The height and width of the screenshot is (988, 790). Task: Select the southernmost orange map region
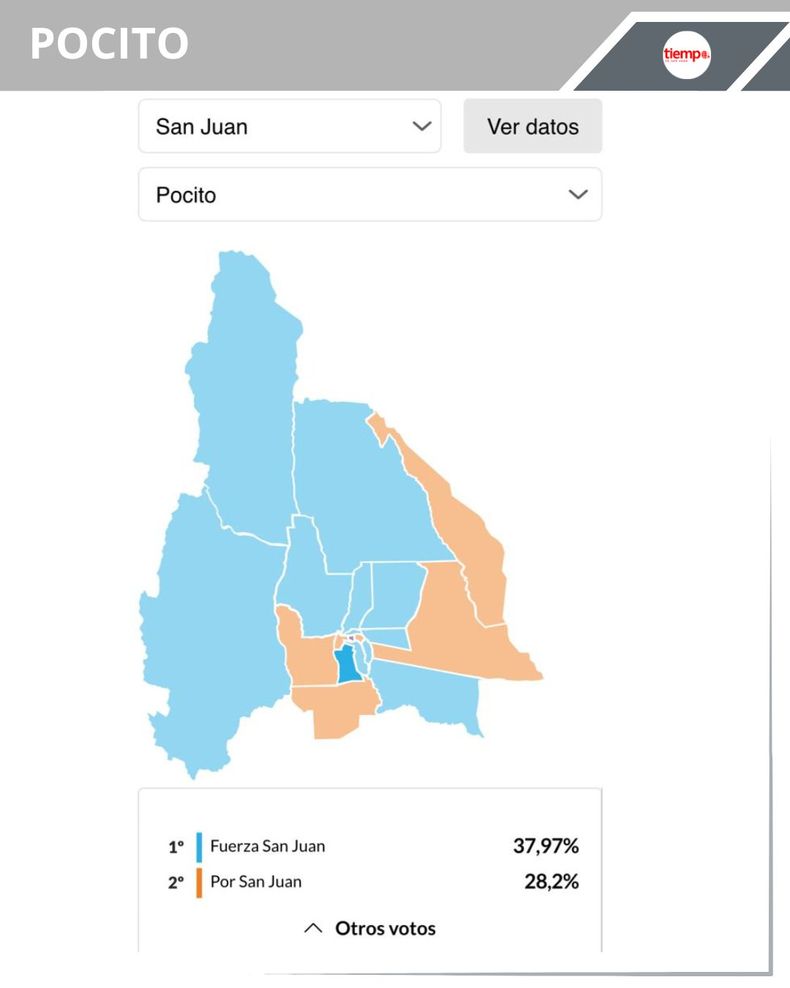[335, 712]
